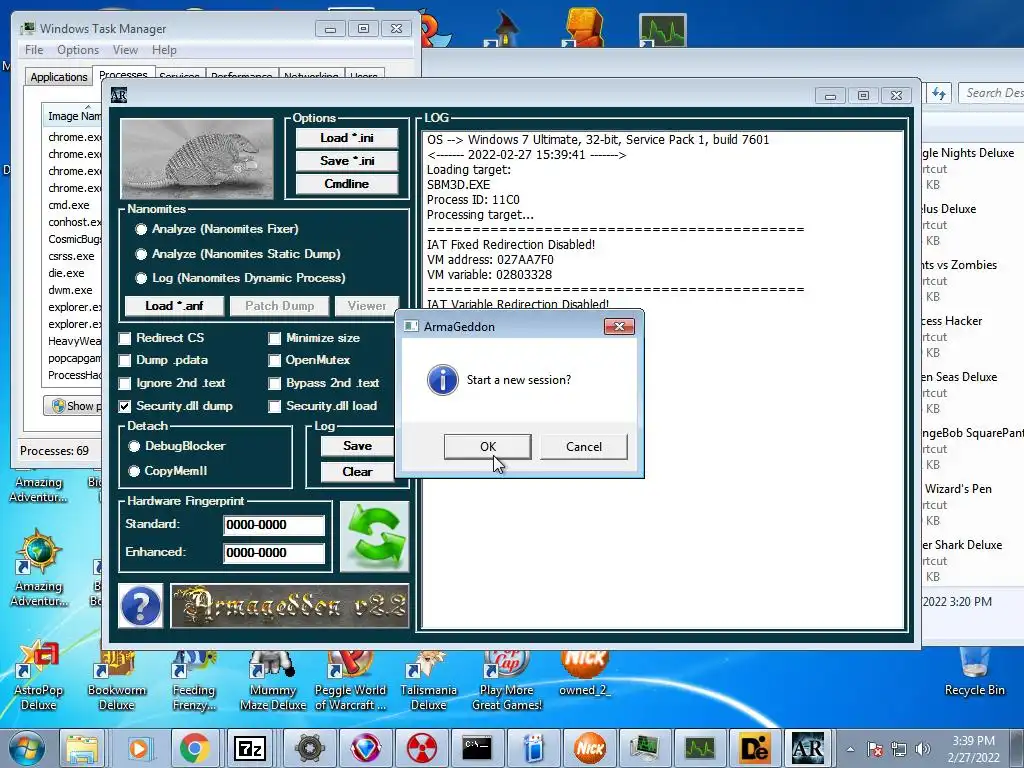Open Feeding Frenzy desktop shortcut

pos(193,679)
